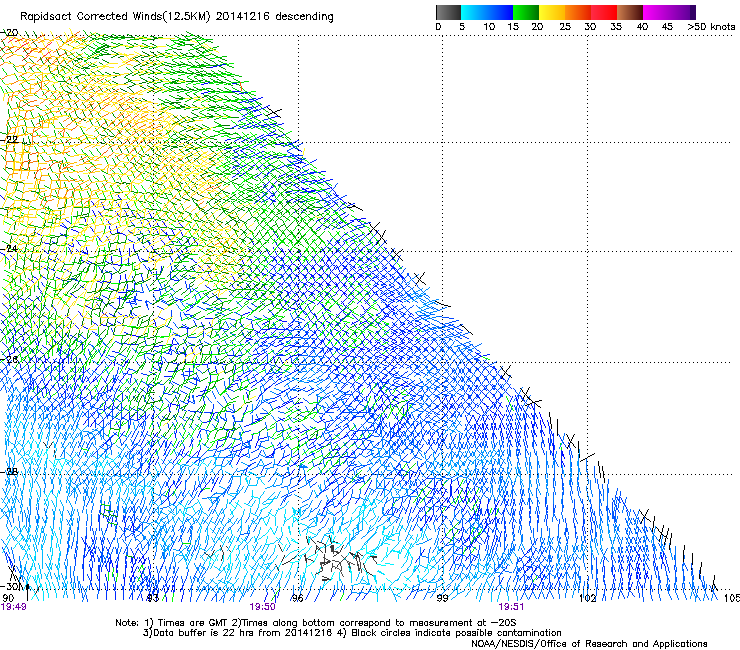Viewport: 740px width, 650px height.
Task: Click the cyan 5-10 knots legend segment
Action: coord(474,12)
